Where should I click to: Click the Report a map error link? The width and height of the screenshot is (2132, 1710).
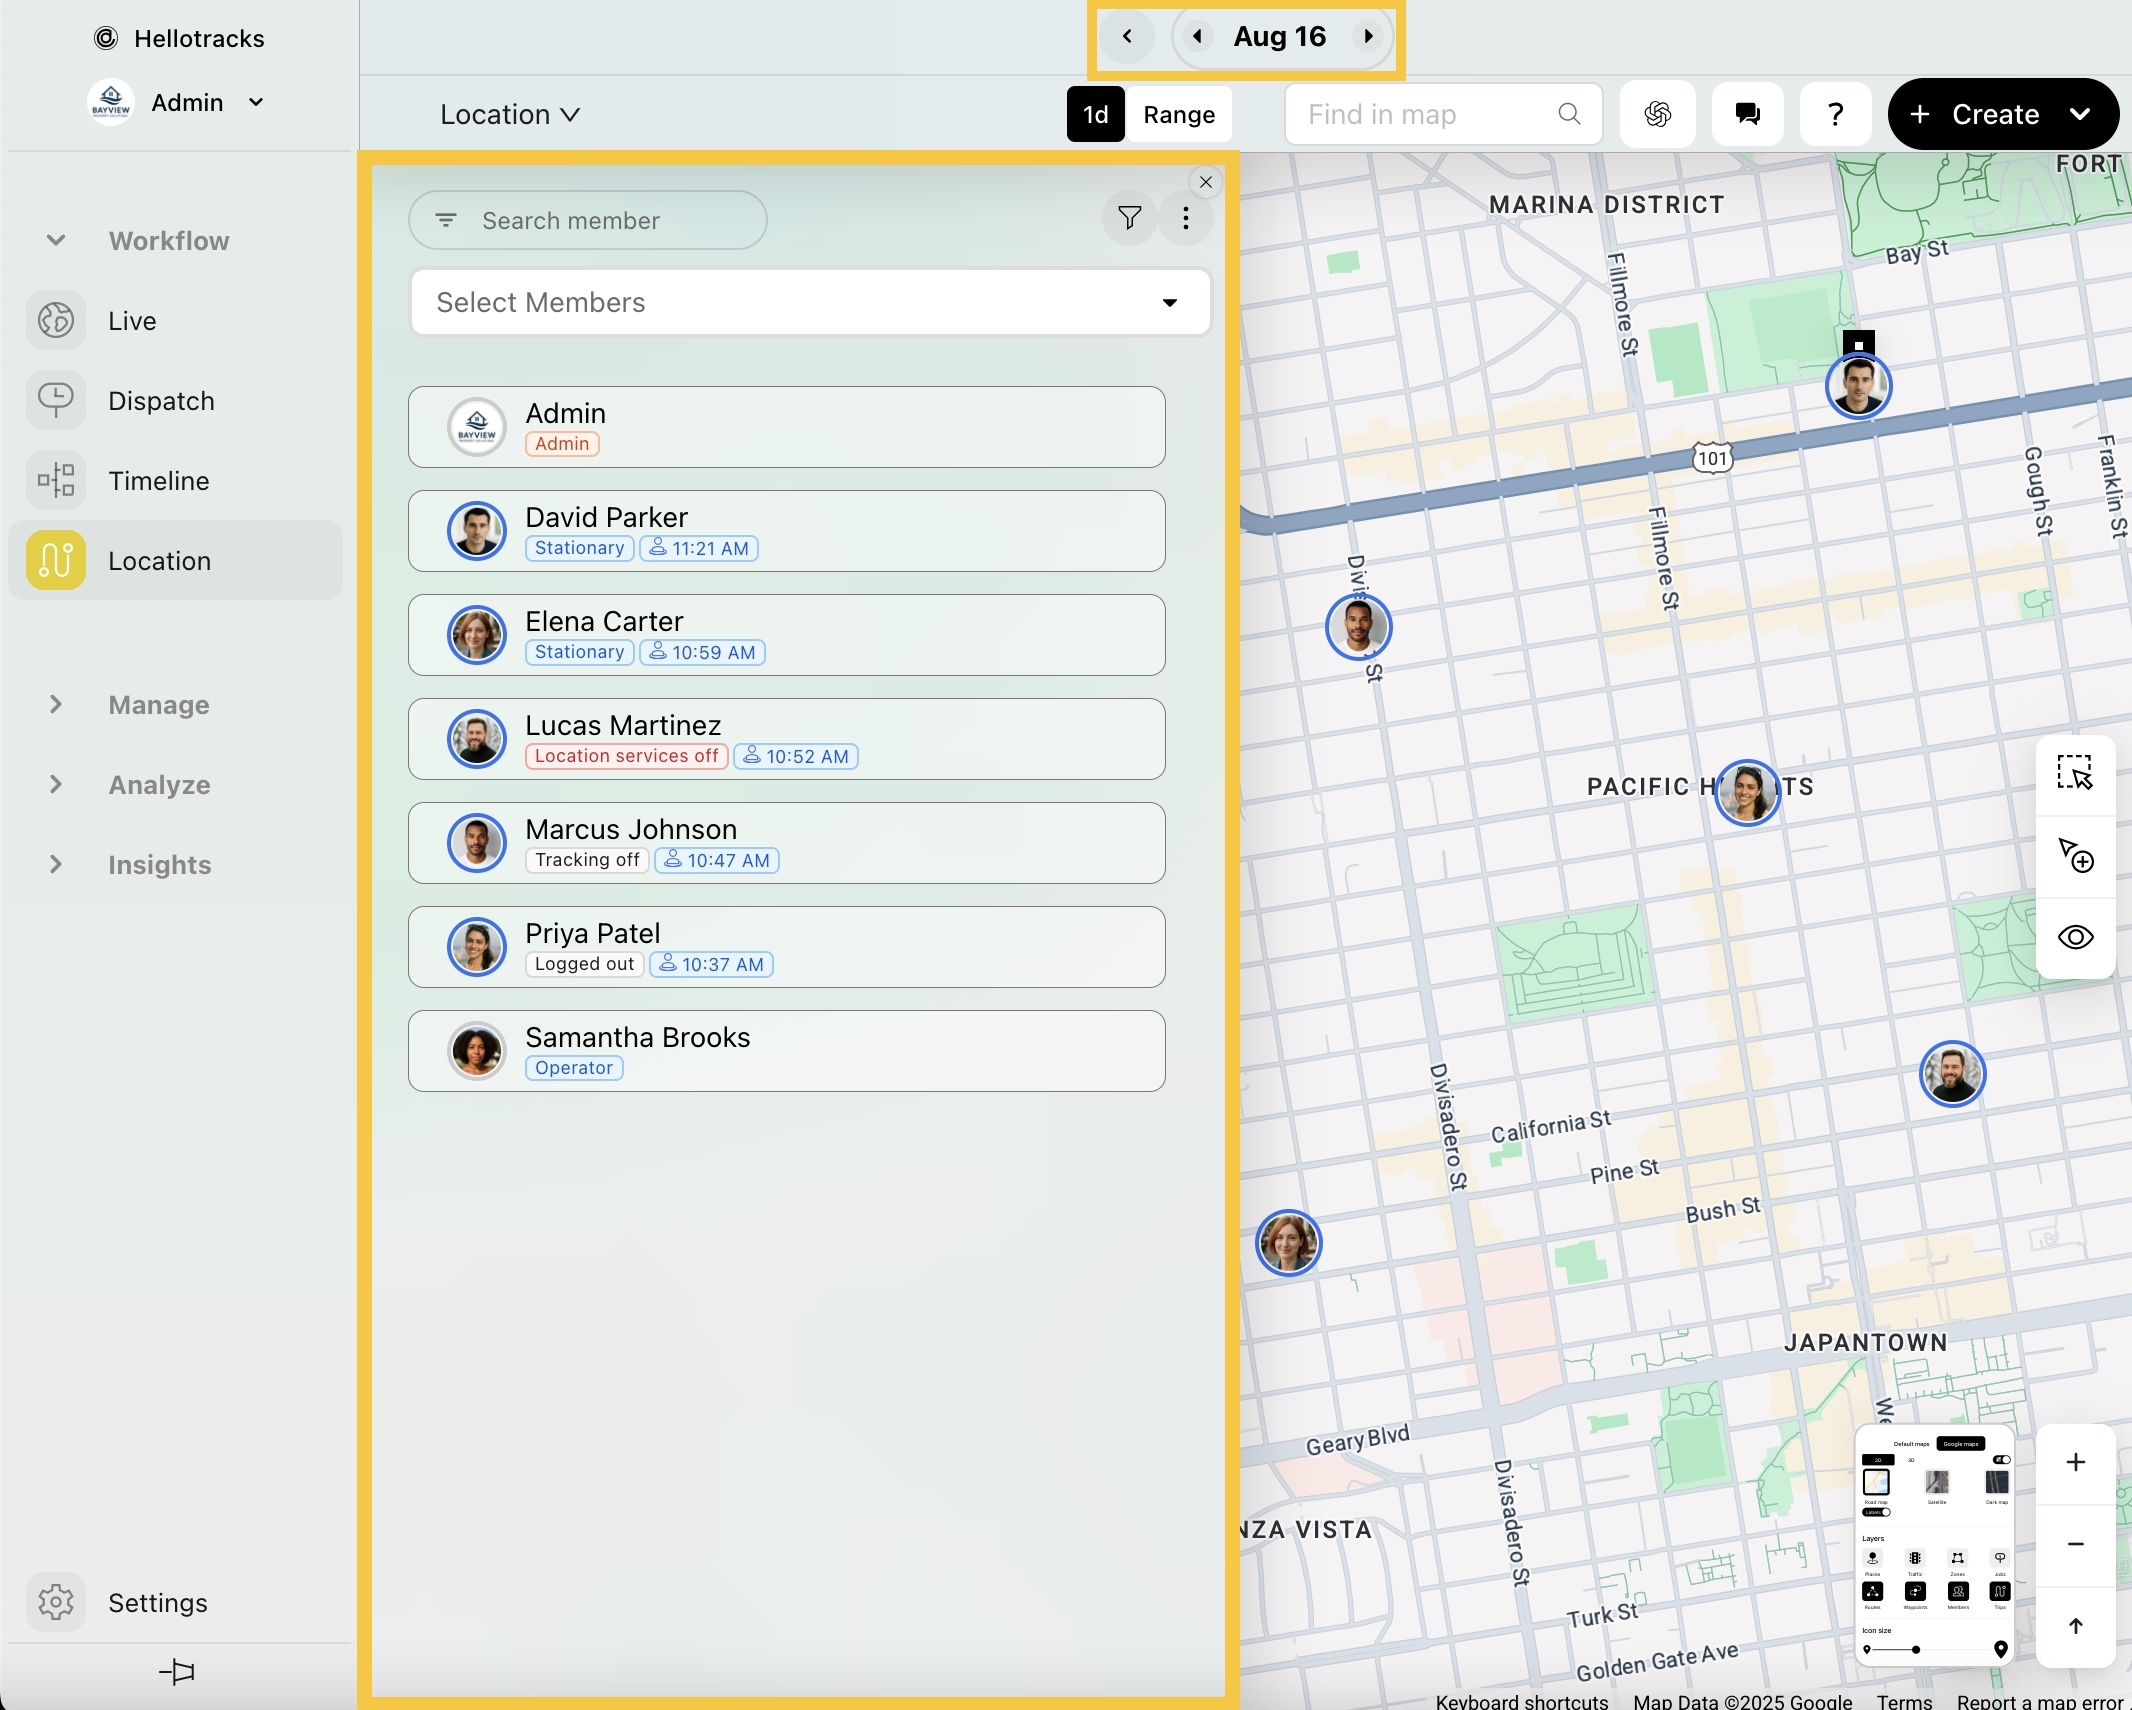2040,1701
